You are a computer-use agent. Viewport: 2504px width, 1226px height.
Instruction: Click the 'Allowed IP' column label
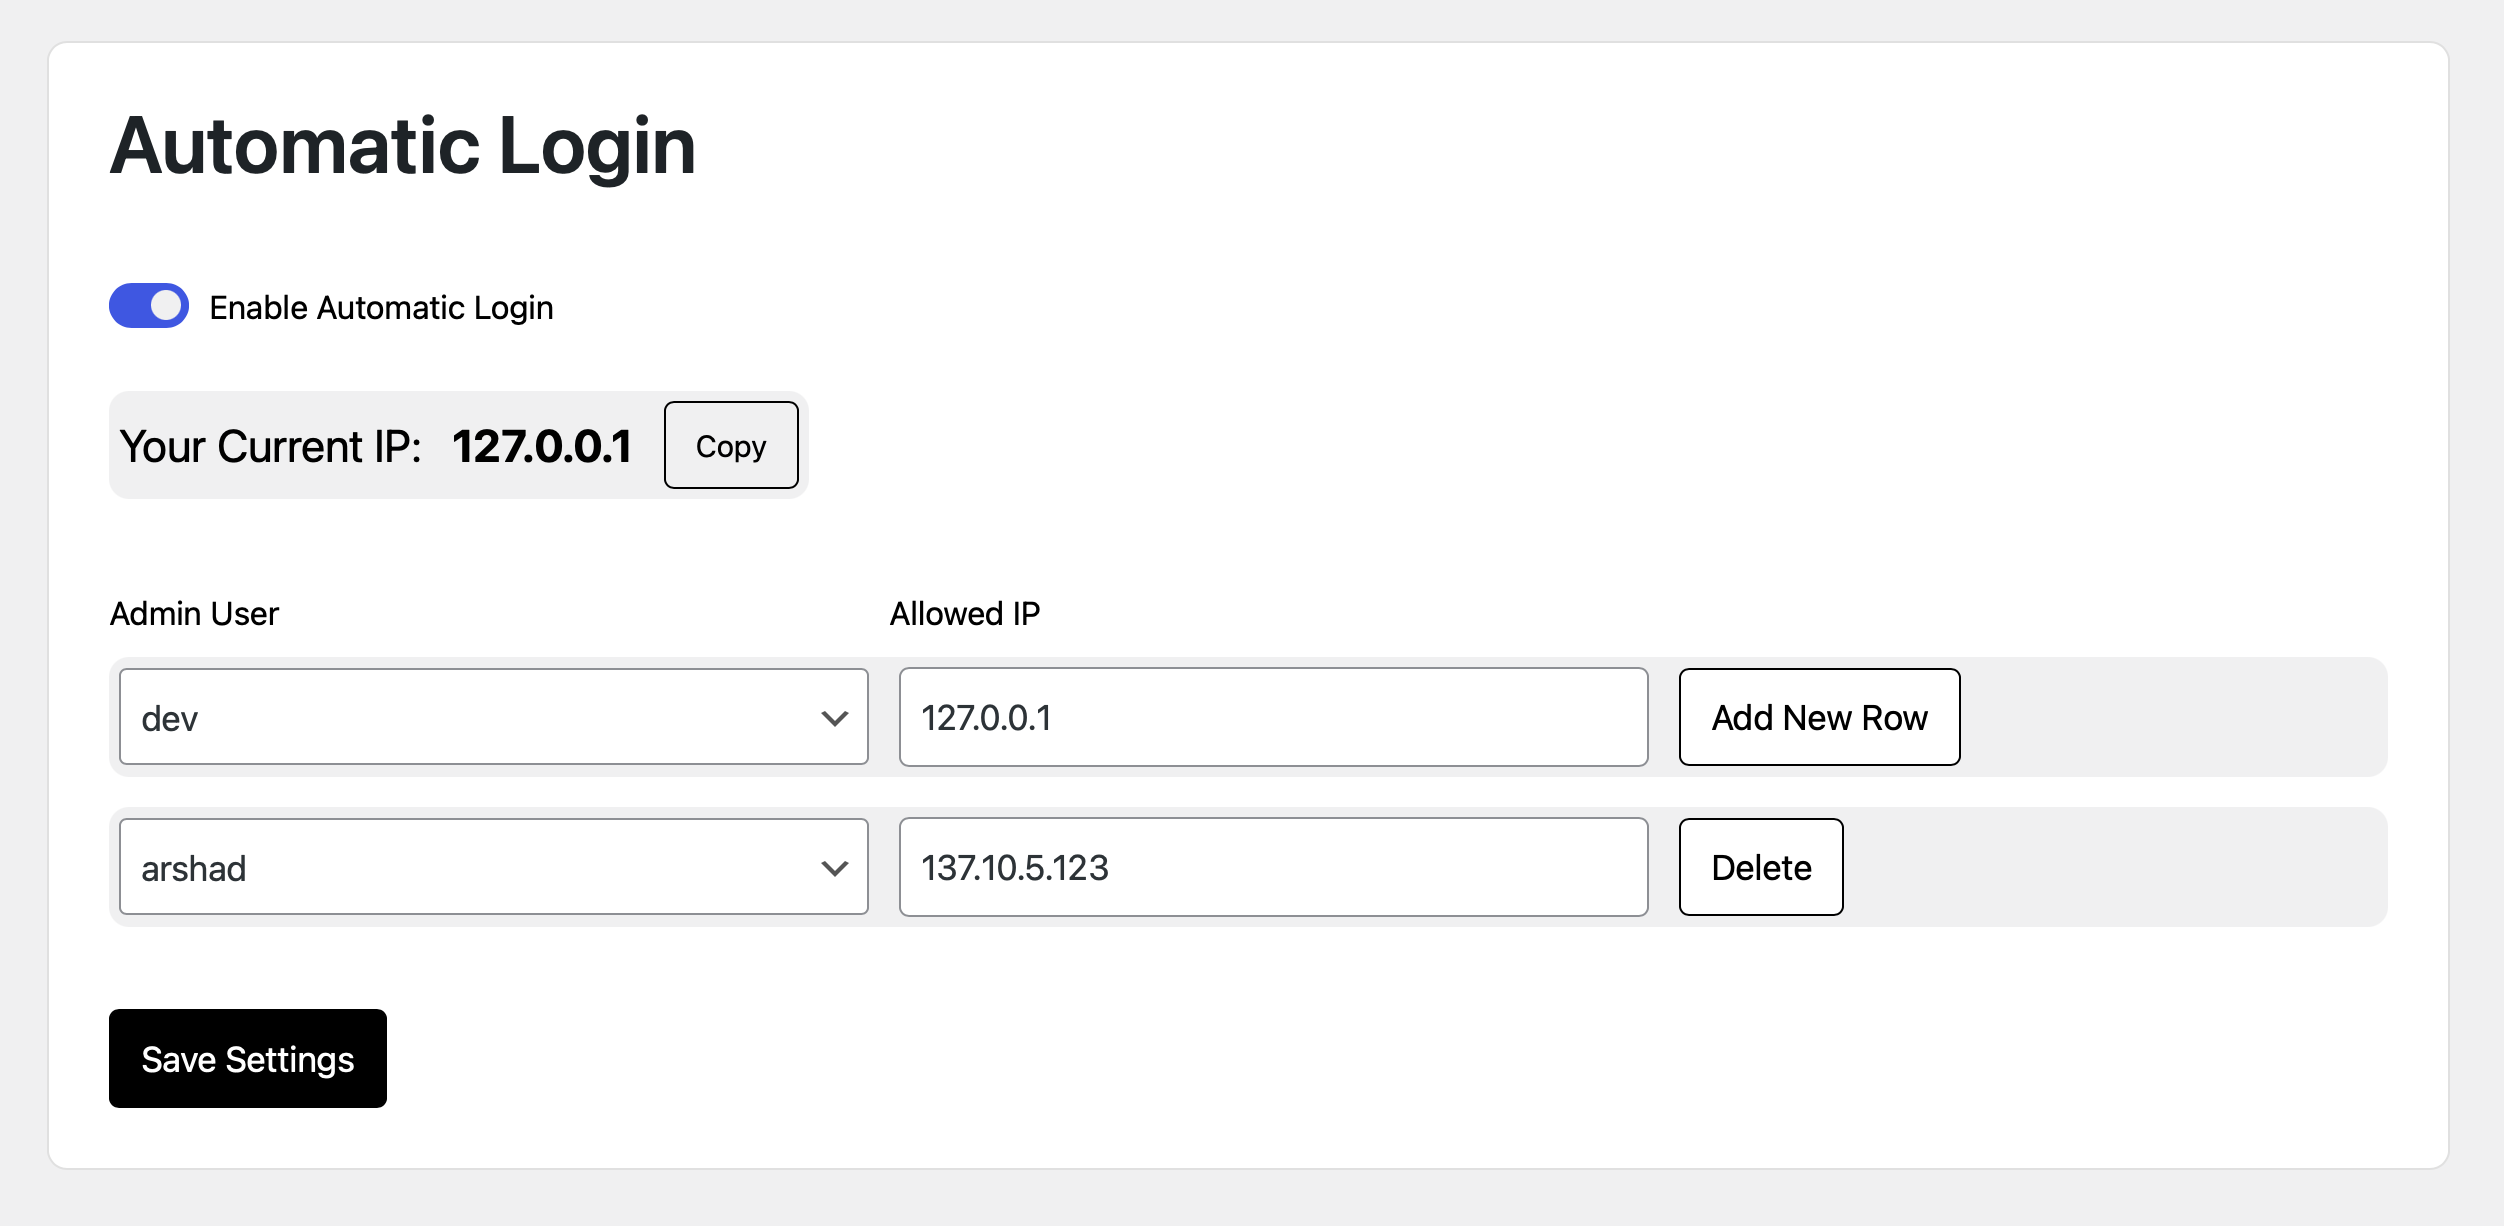point(965,613)
